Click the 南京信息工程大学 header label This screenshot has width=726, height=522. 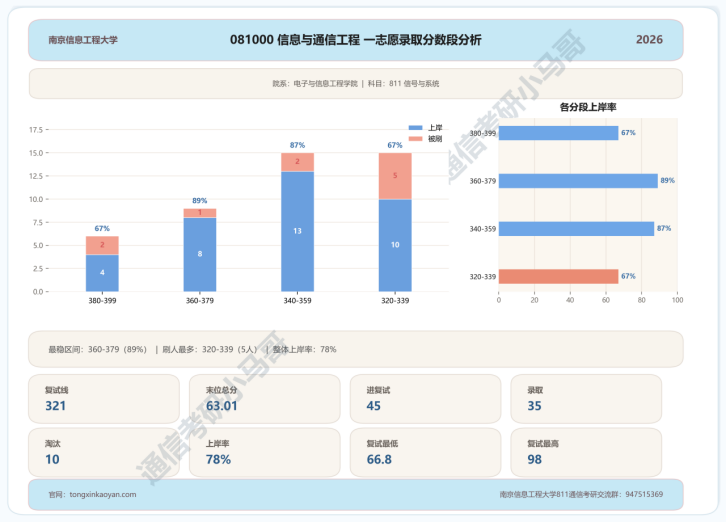[x=83, y=40]
